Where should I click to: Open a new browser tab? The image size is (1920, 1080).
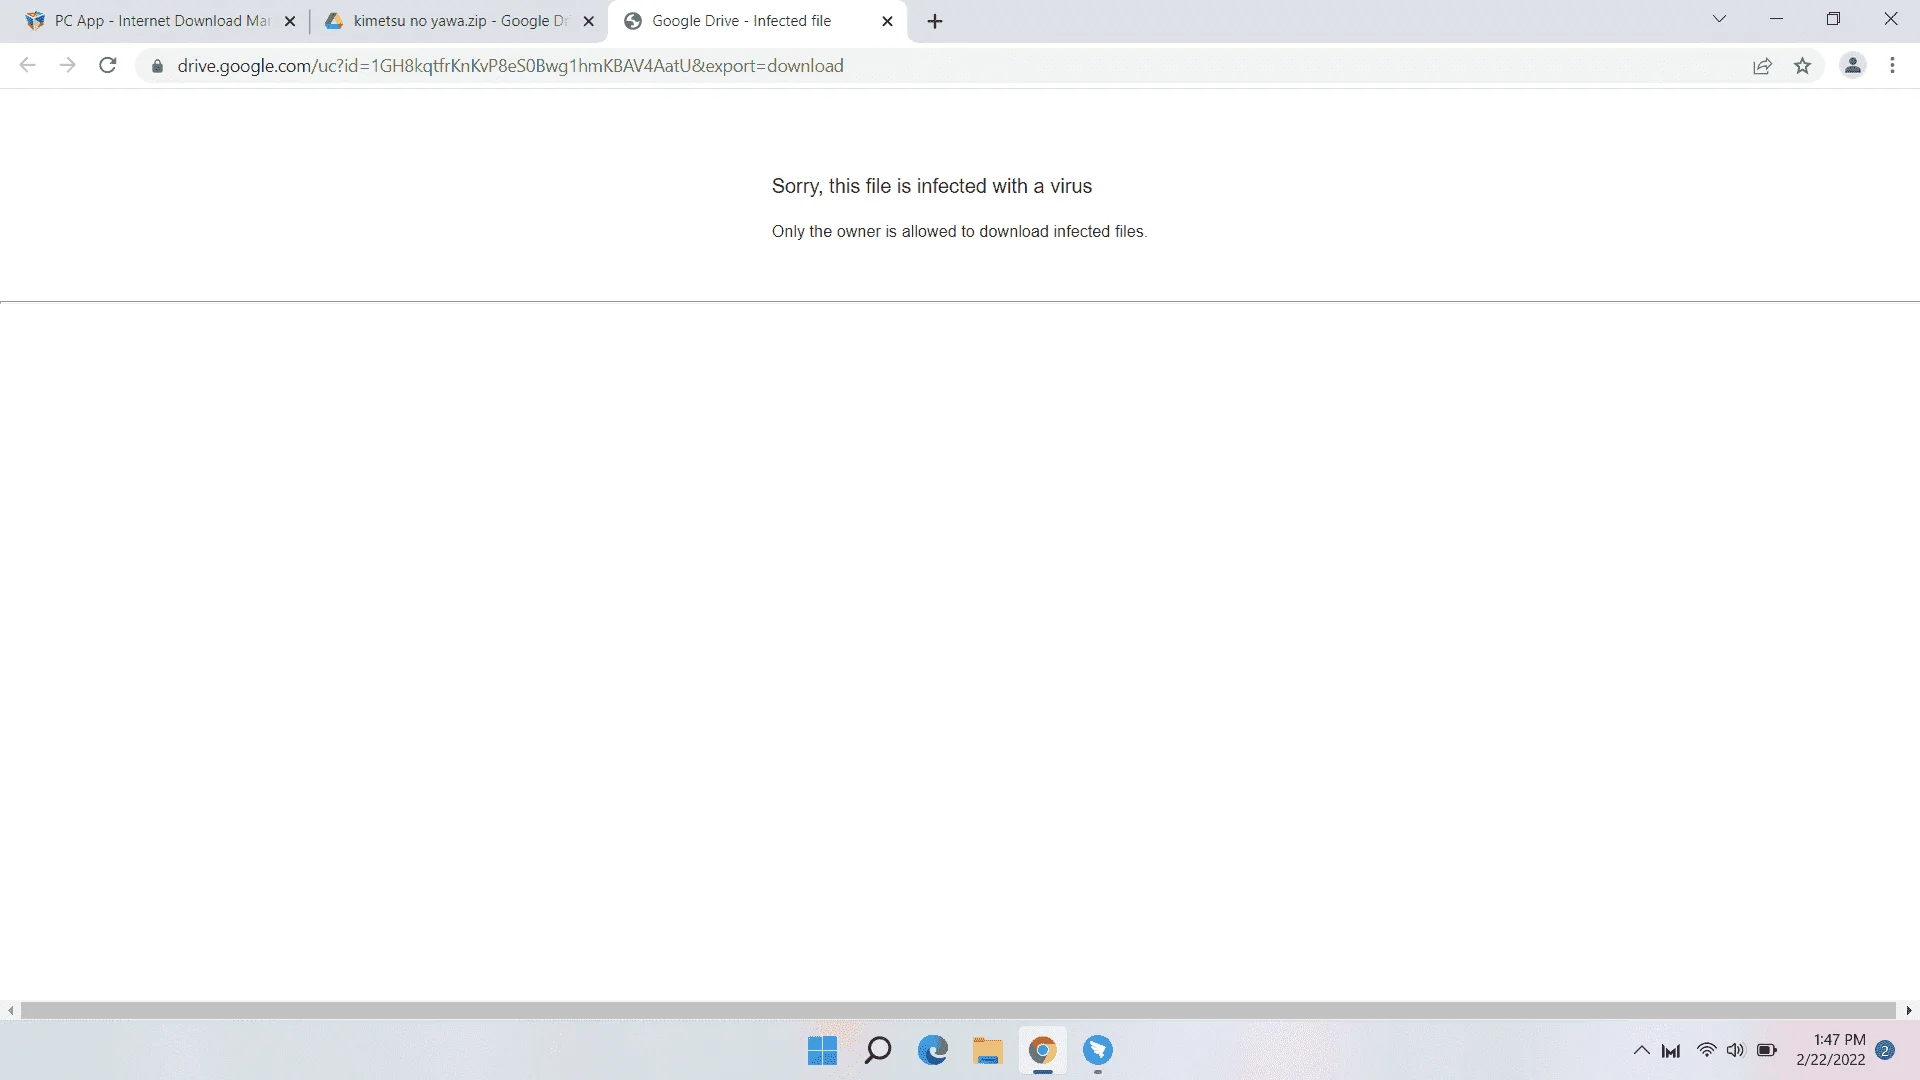pos(935,21)
